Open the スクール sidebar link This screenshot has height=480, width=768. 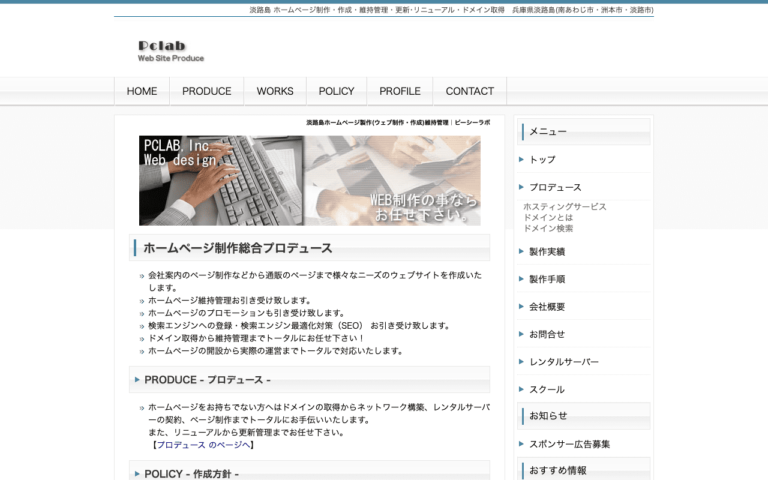[547, 389]
